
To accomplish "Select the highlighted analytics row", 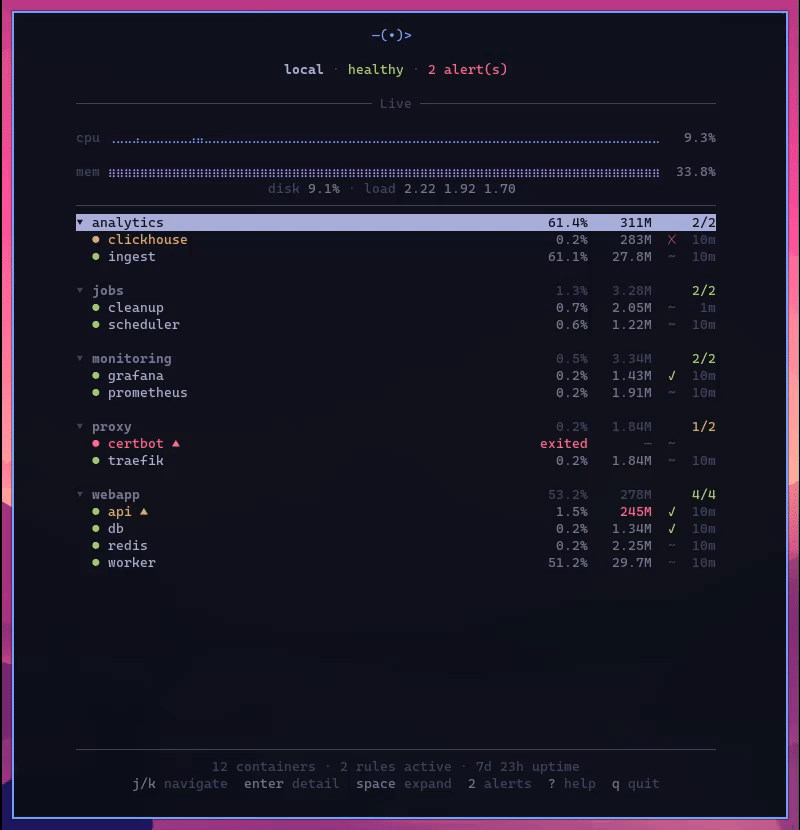I will coord(300,222).
